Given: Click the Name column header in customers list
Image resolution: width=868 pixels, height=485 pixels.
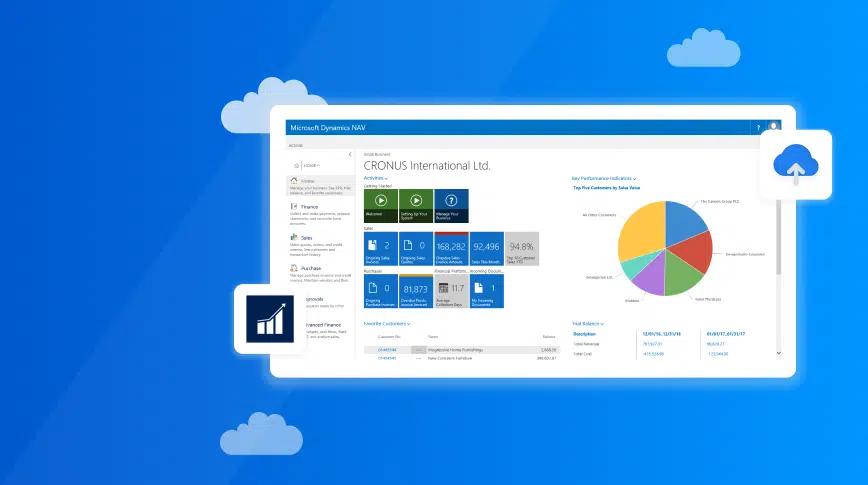Looking at the screenshot, I should pyautogui.click(x=433, y=337).
